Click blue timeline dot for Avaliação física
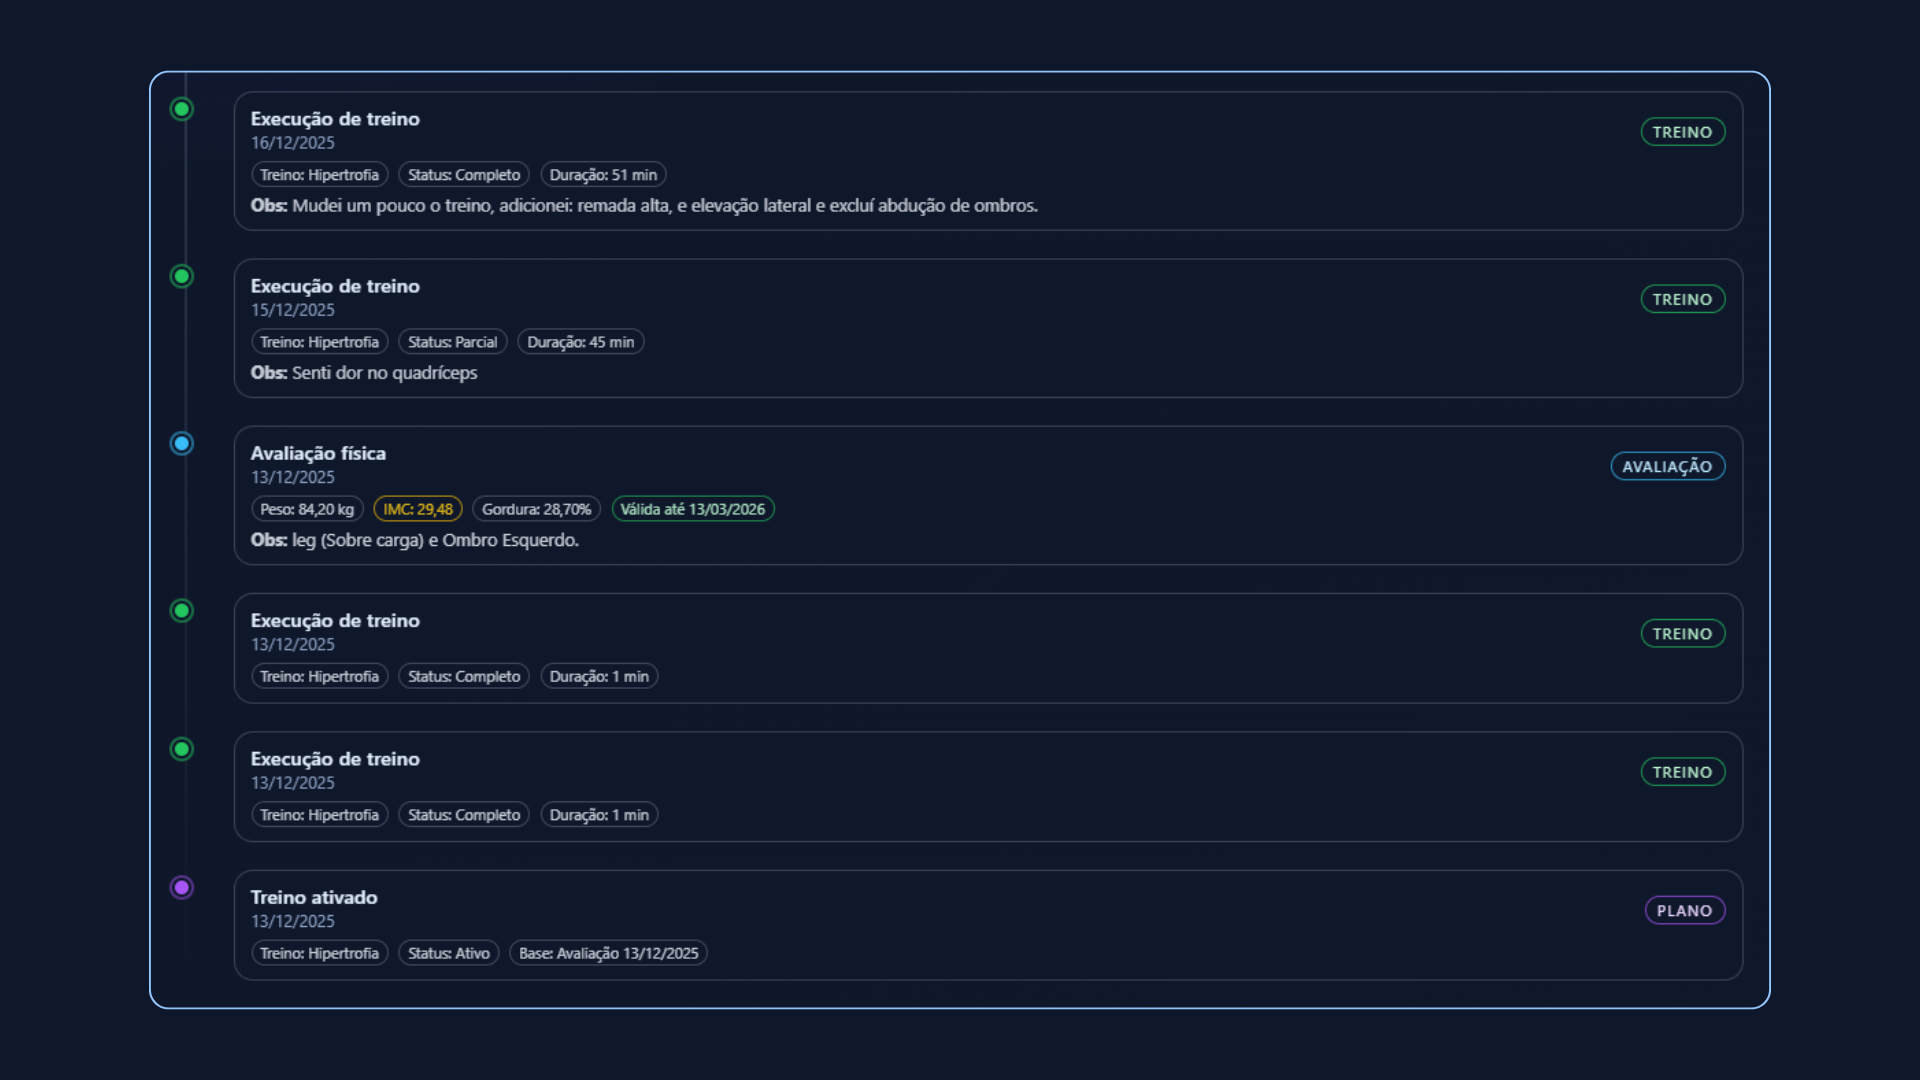This screenshot has height=1080, width=1920. [181, 443]
